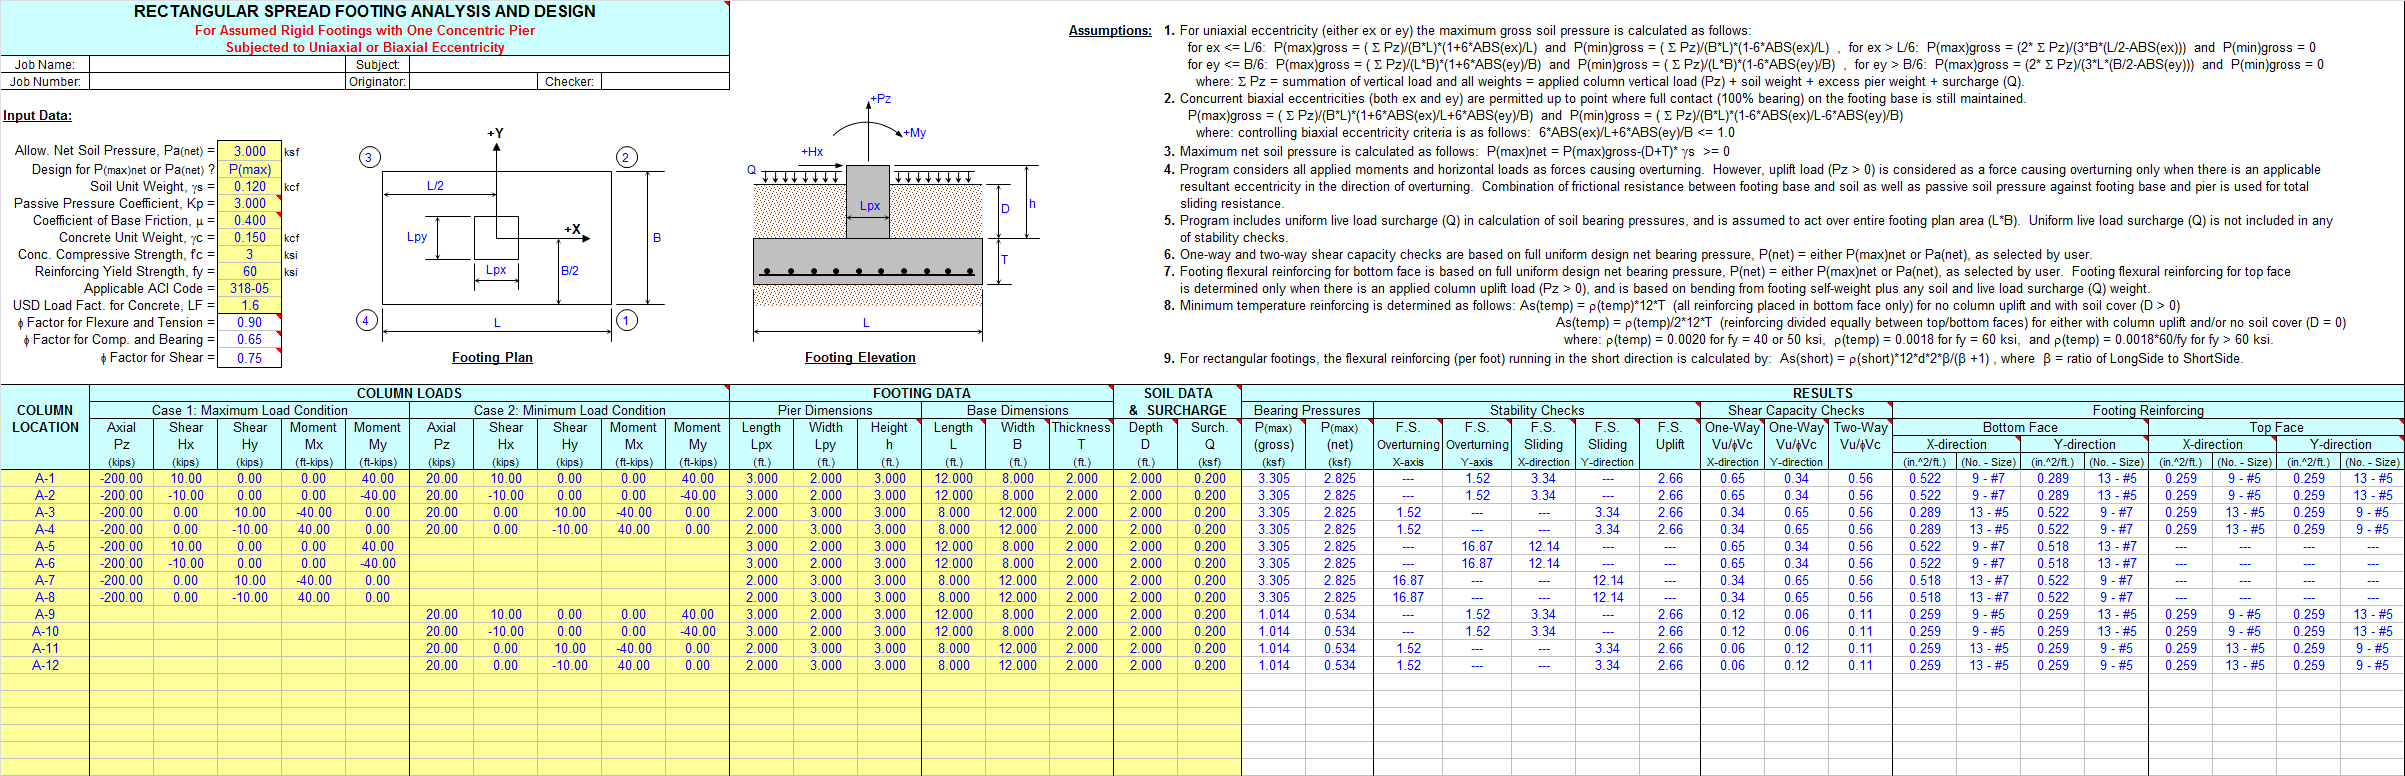Image resolution: width=2405 pixels, height=776 pixels.
Task: Select the Allow. Net Soil Pressure input cell
Action: (x=249, y=152)
